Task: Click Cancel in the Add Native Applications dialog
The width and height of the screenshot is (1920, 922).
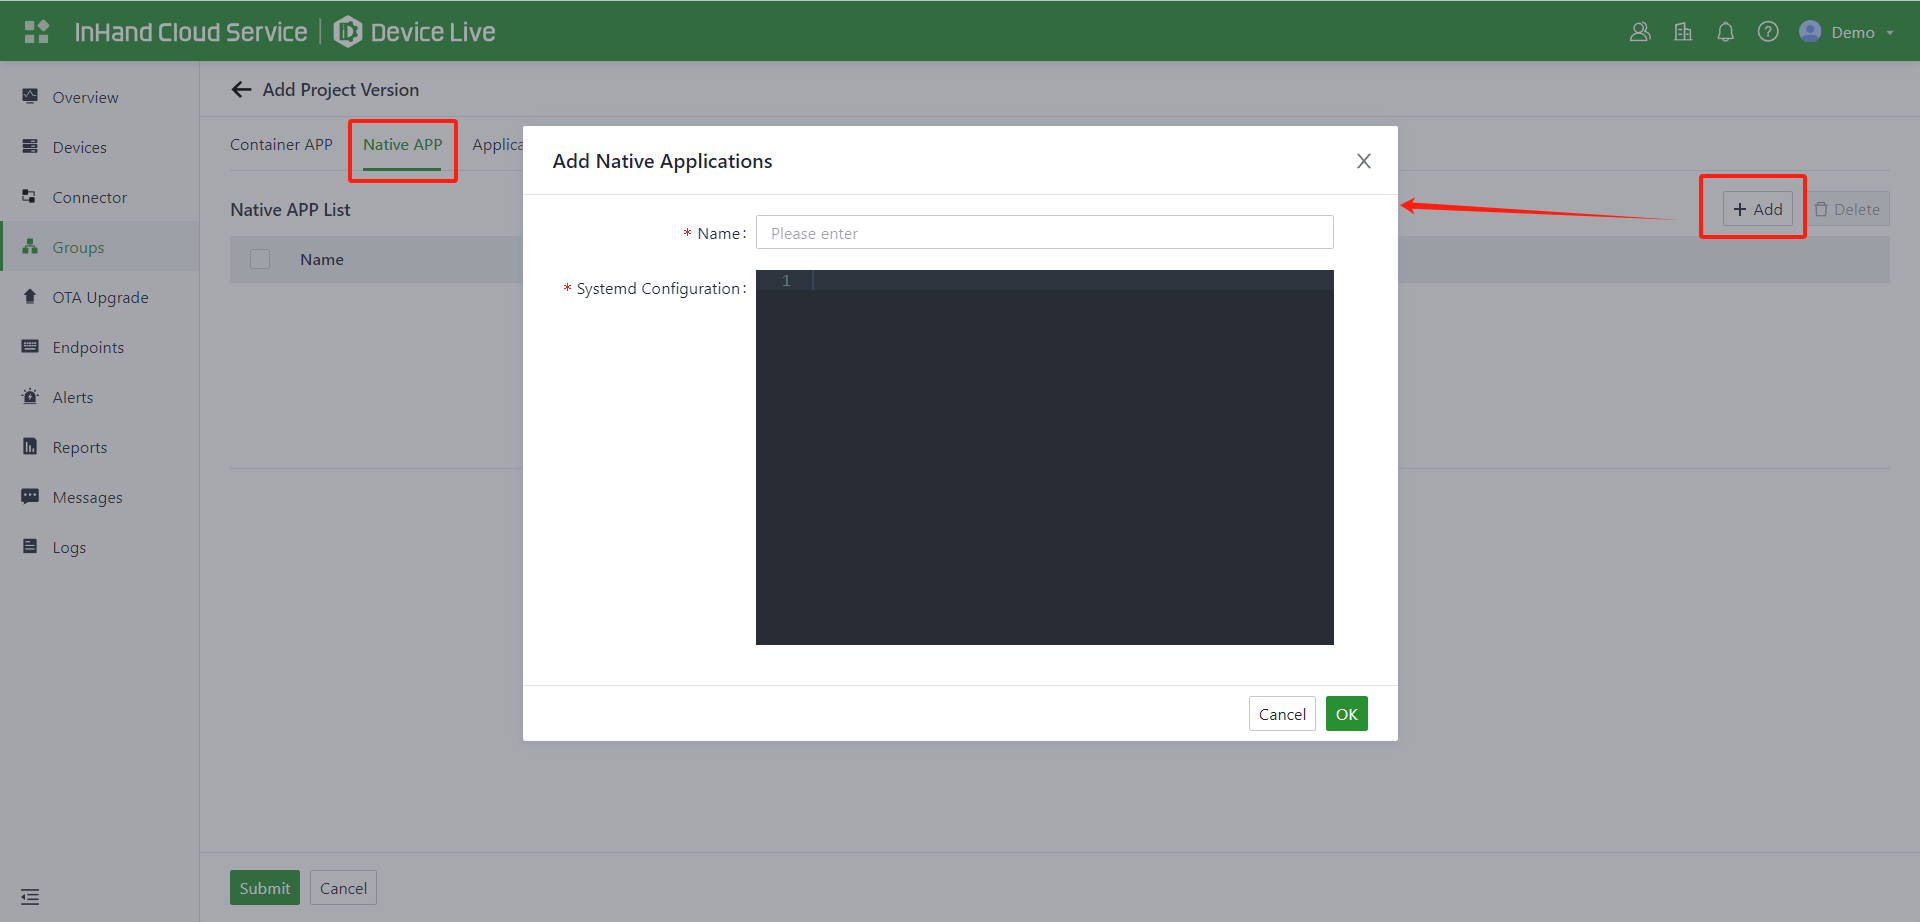Action: click(x=1281, y=714)
